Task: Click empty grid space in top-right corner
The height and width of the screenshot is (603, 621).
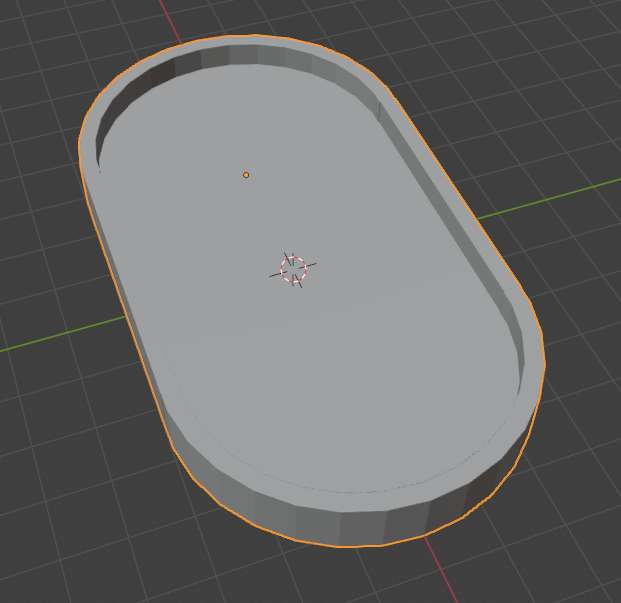Action: (x=554, y=59)
